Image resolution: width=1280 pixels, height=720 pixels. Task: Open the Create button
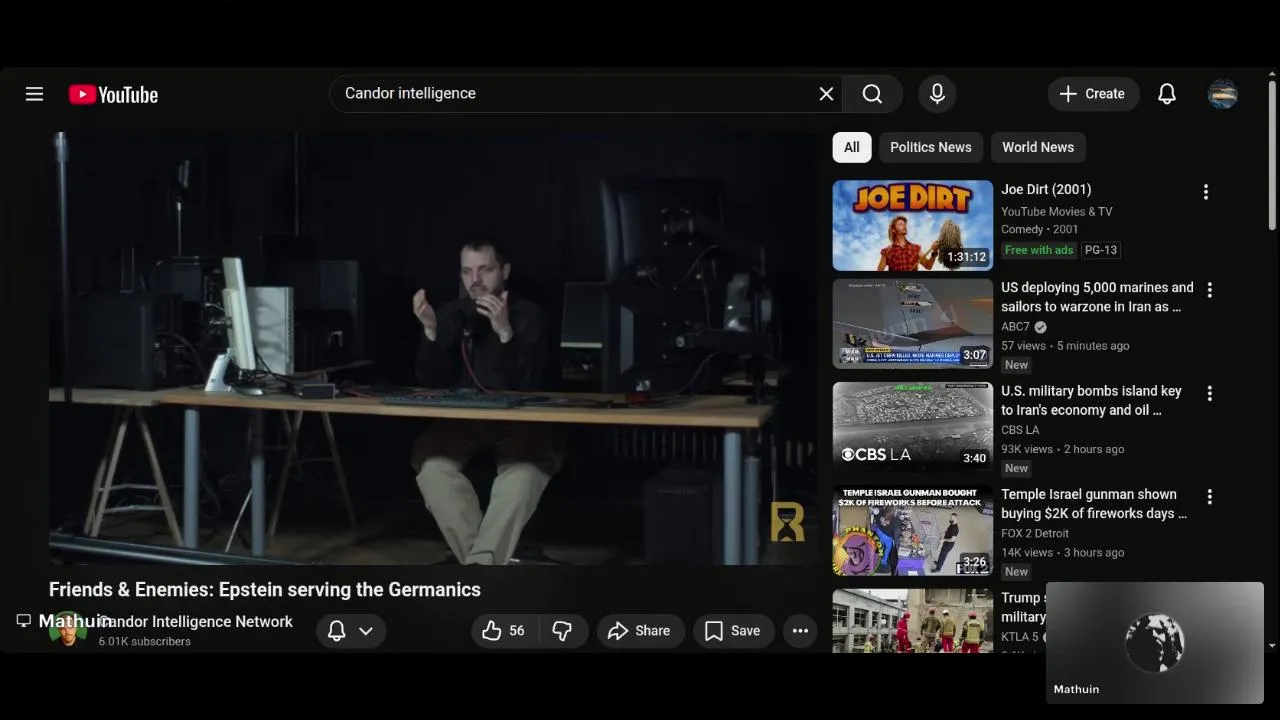point(1093,94)
